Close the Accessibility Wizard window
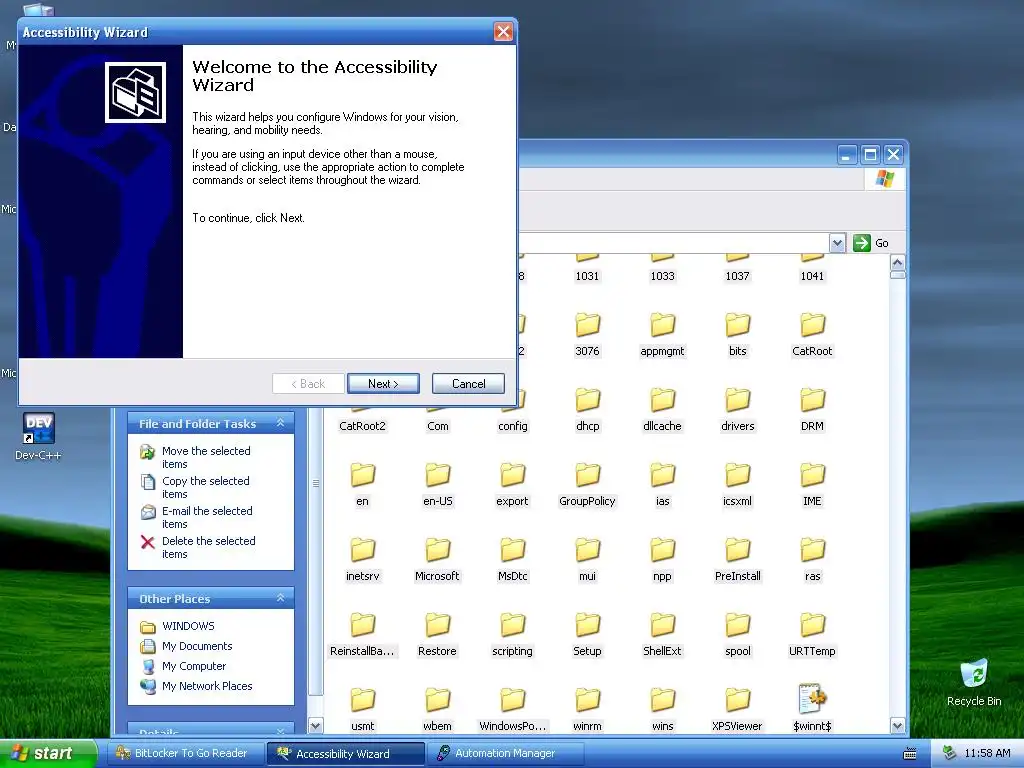 [x=503, y=31]
